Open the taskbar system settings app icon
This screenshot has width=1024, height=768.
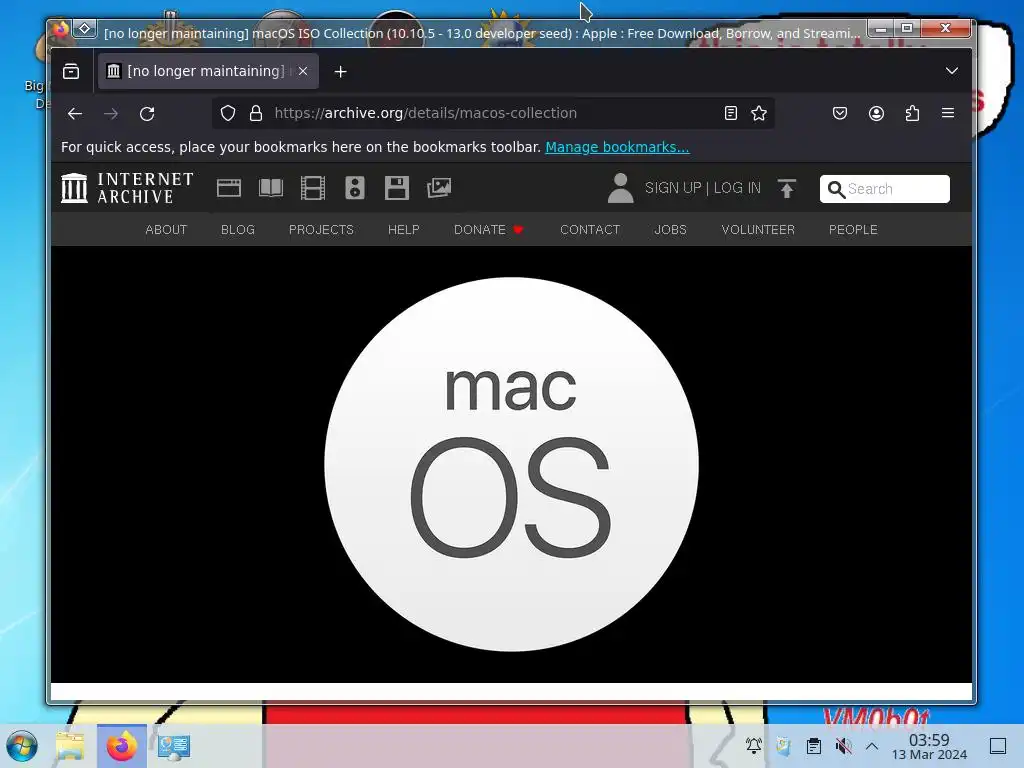point(174,746)
